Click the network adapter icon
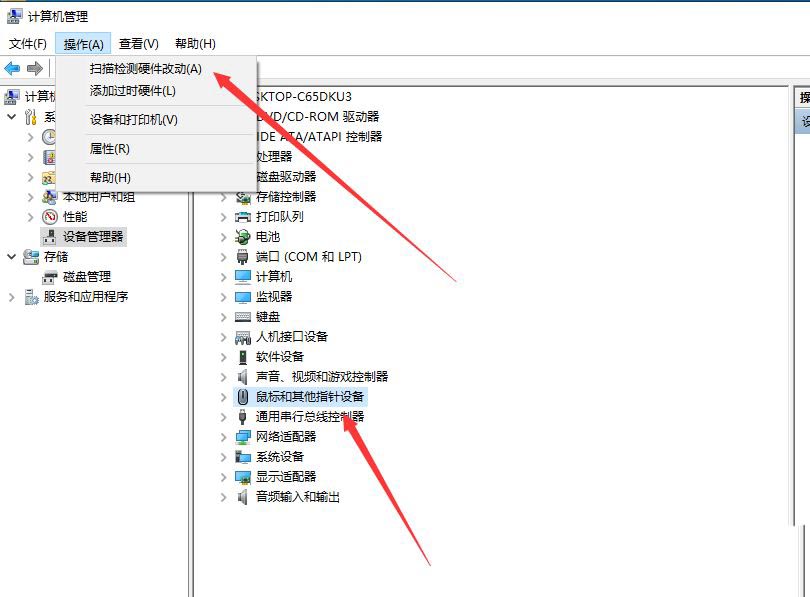 242,437
